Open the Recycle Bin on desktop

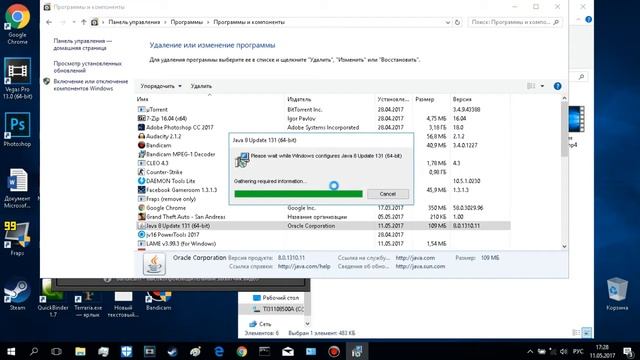pos(617,294)
